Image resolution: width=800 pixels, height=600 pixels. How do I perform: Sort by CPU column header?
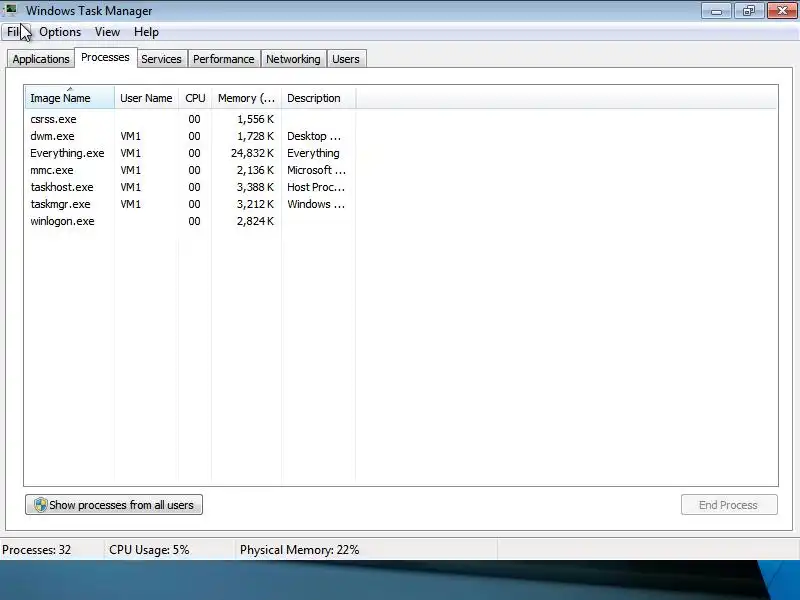[x=195, y=97]
